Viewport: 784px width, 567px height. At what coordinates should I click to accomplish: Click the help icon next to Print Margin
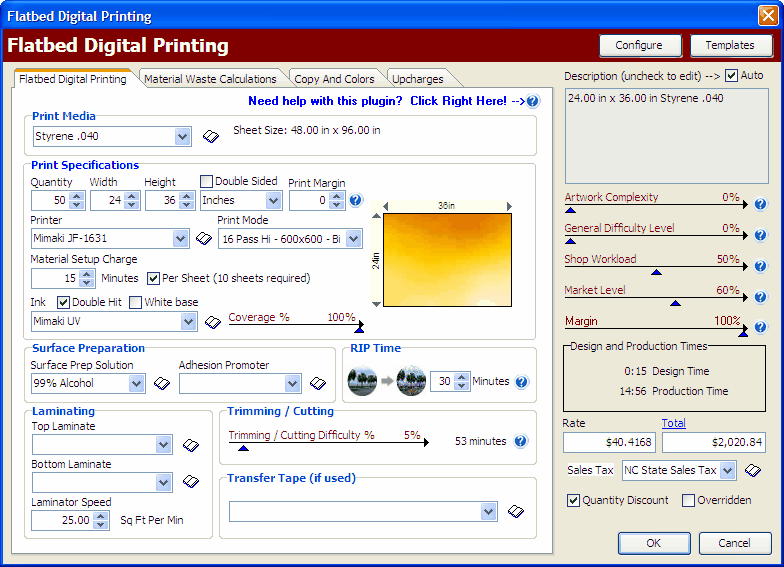355,201
